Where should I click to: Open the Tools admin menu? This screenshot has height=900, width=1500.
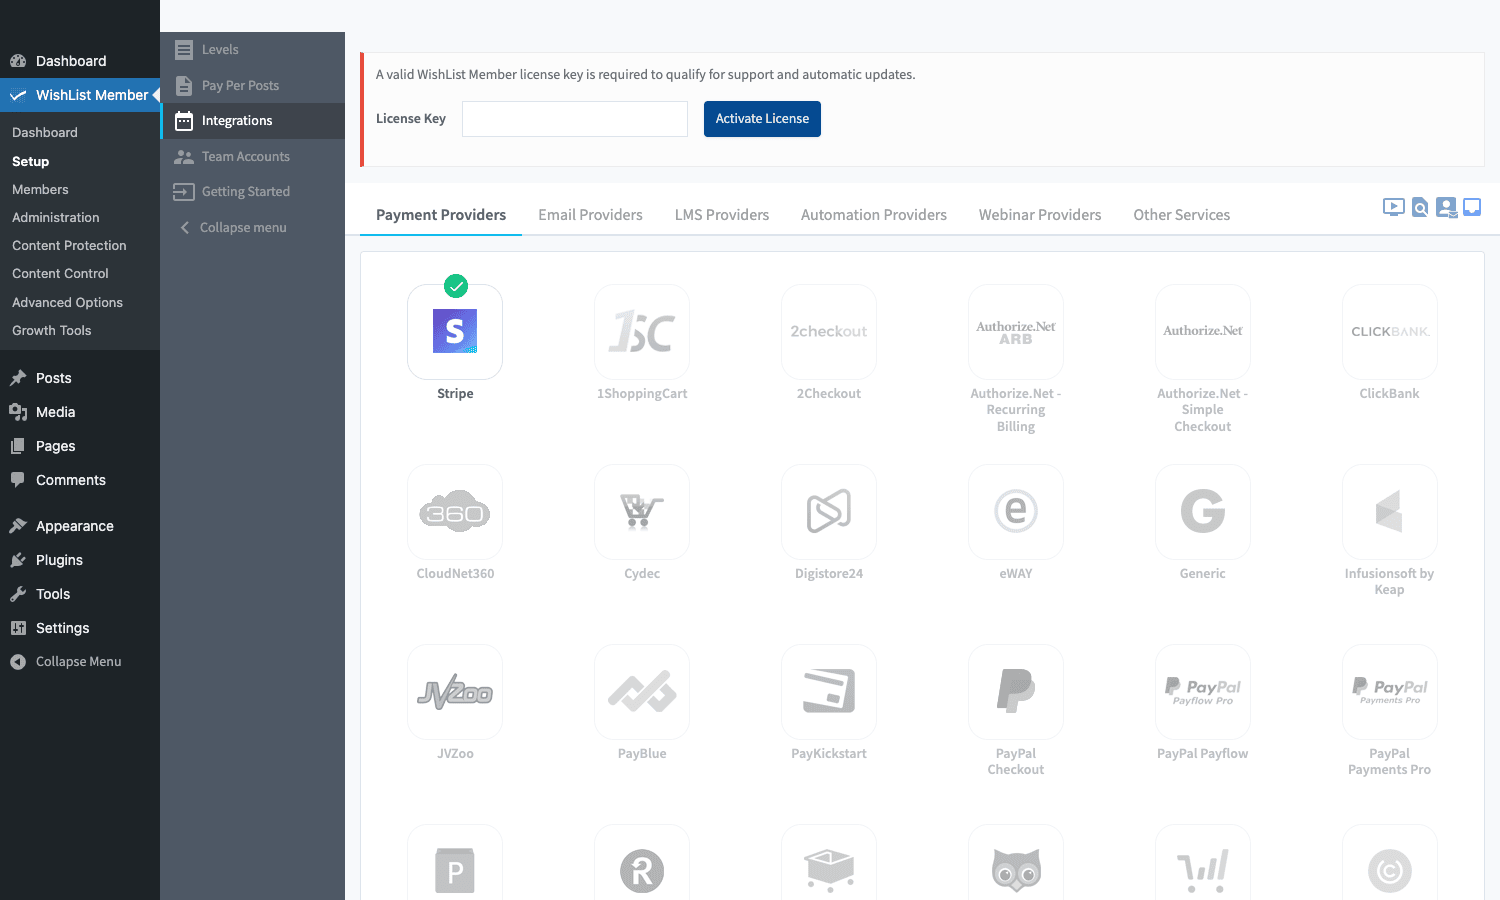pos(80,594)
